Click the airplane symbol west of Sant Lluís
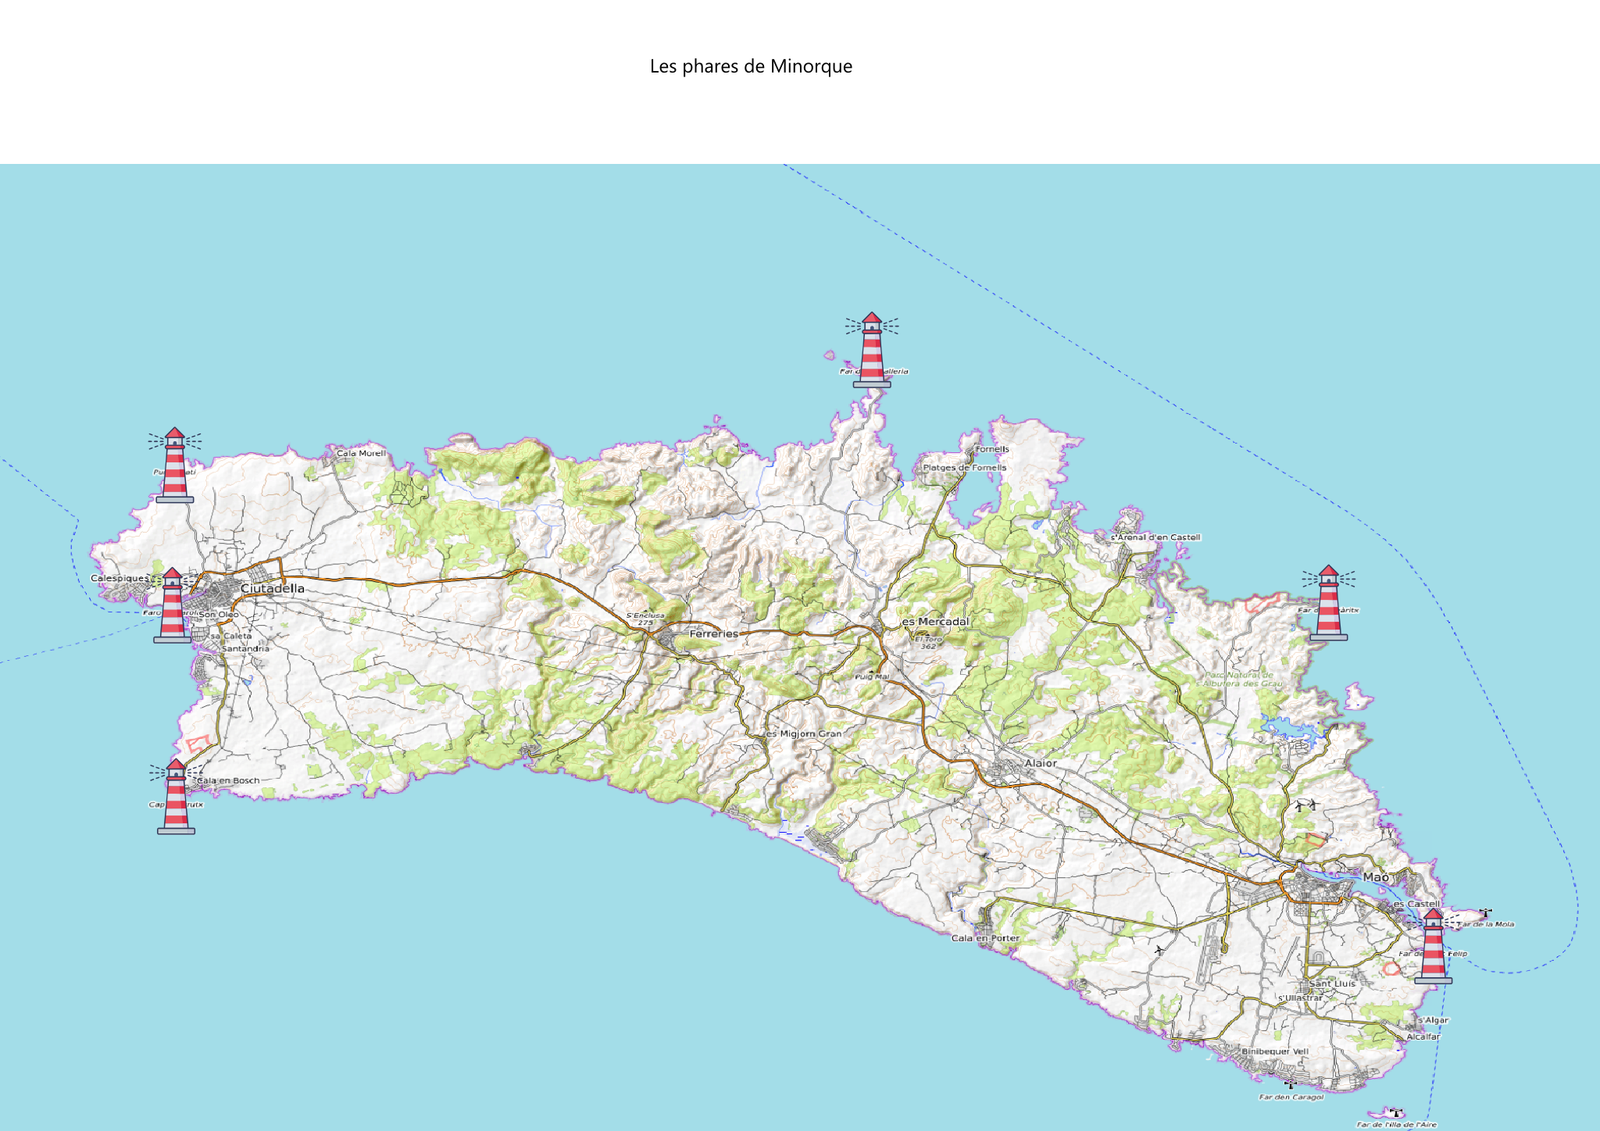 (1159, 949)
